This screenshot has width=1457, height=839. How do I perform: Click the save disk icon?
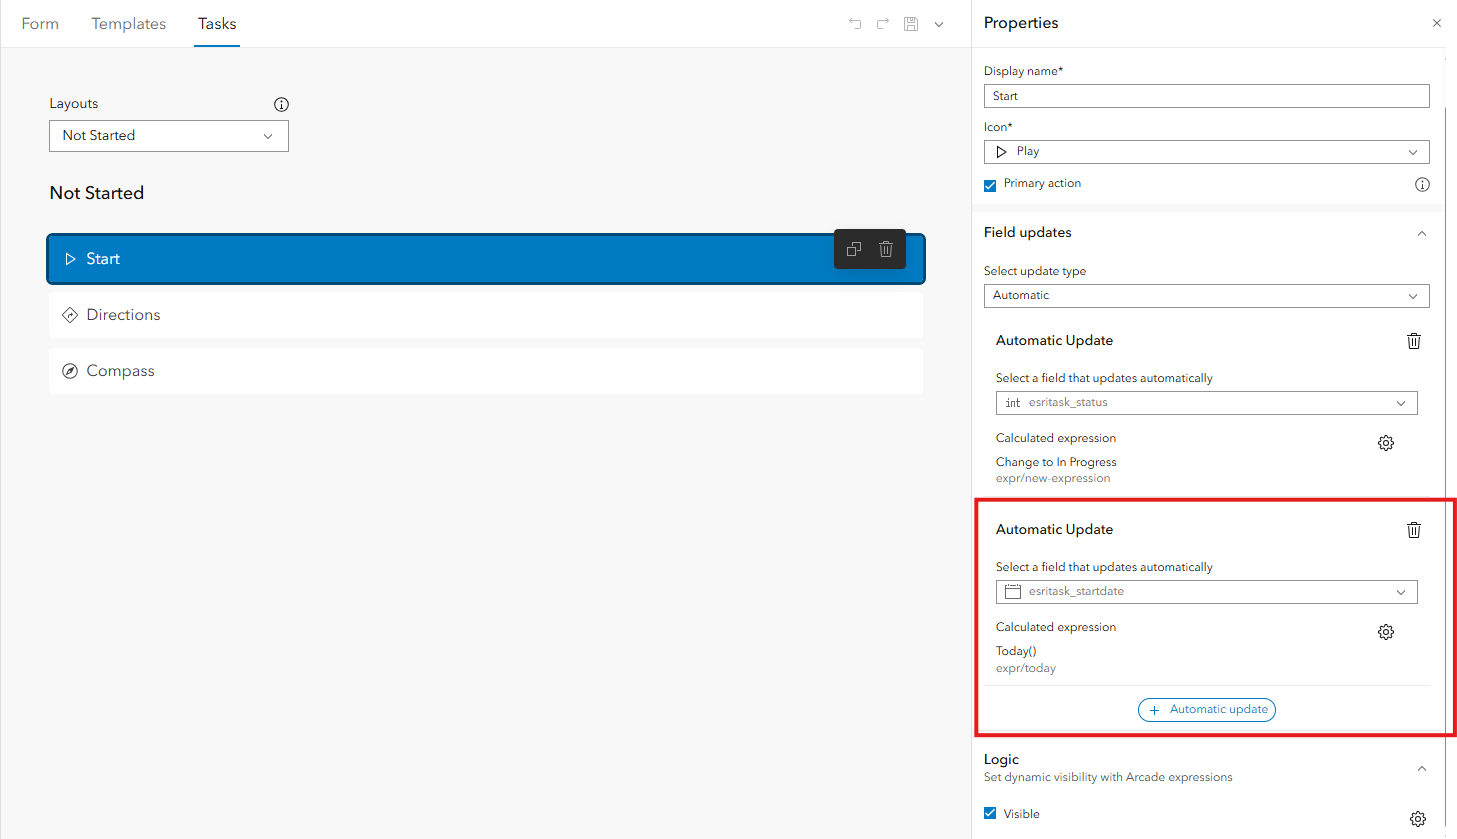click(911, 24)
